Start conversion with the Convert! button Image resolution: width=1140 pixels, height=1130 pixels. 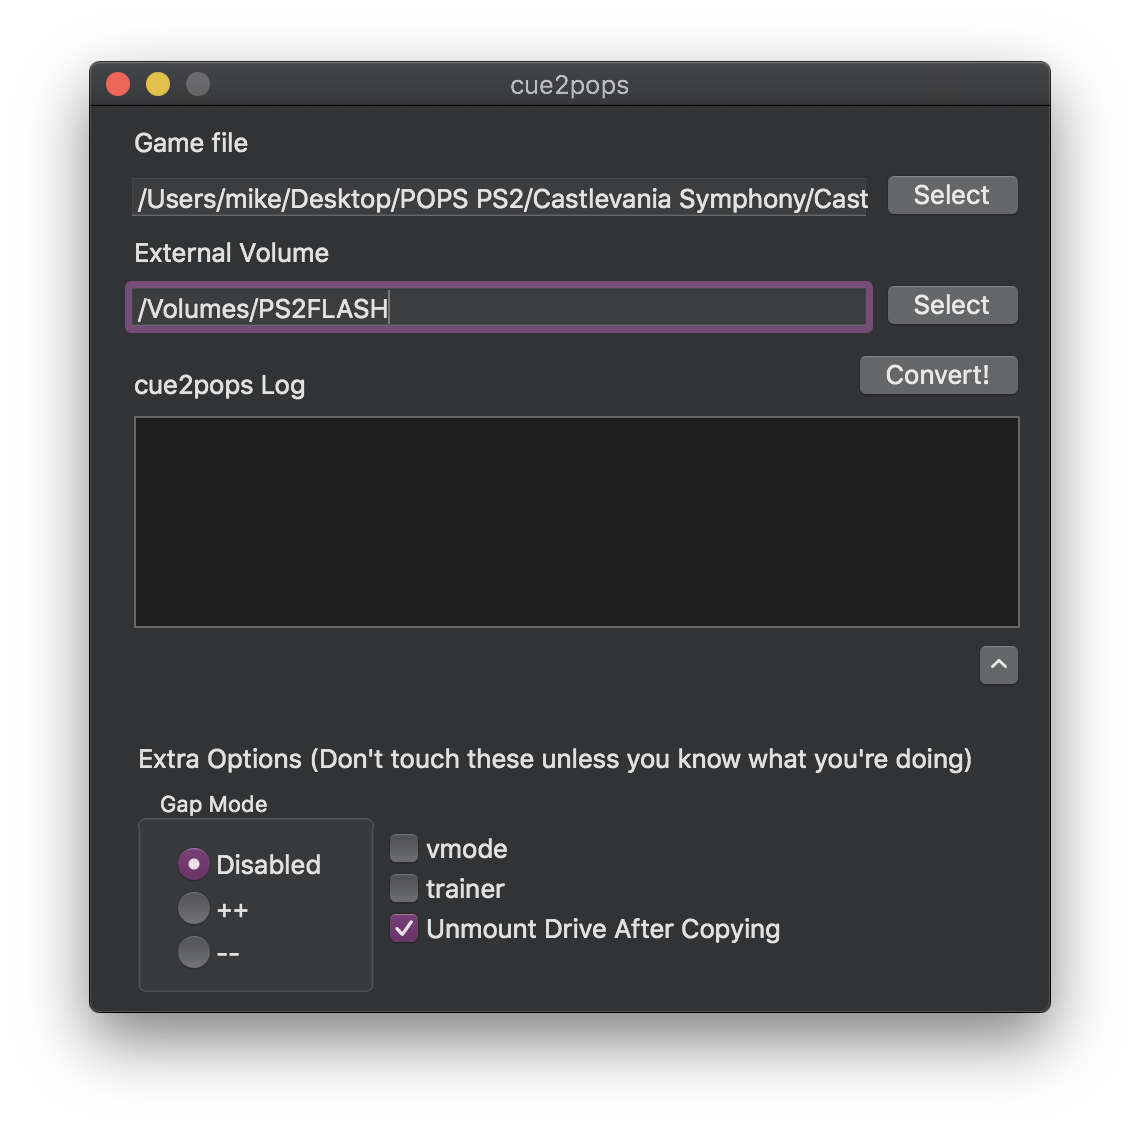click(x=939, y=374)
